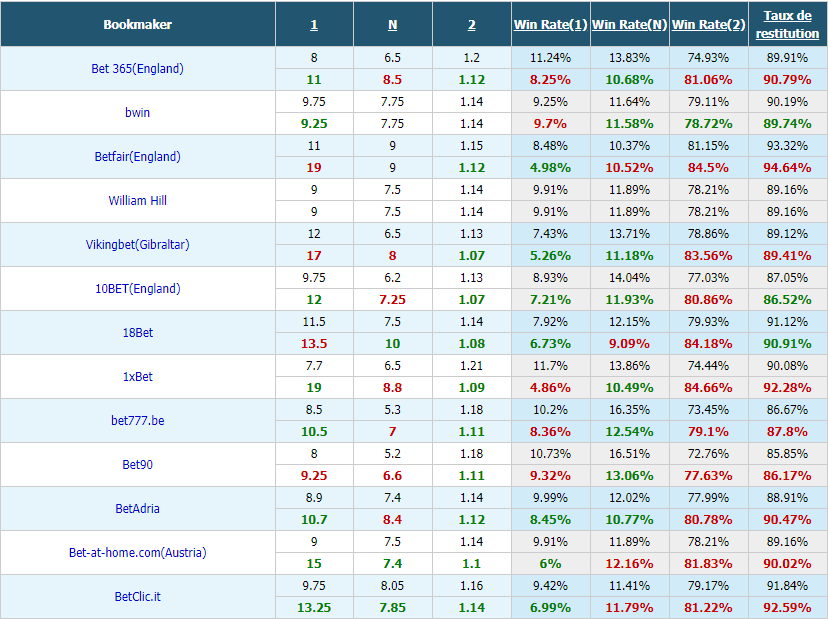Select Betfair win rate 84.5%
Screen dimensions: 828x619
pos(708,167)
